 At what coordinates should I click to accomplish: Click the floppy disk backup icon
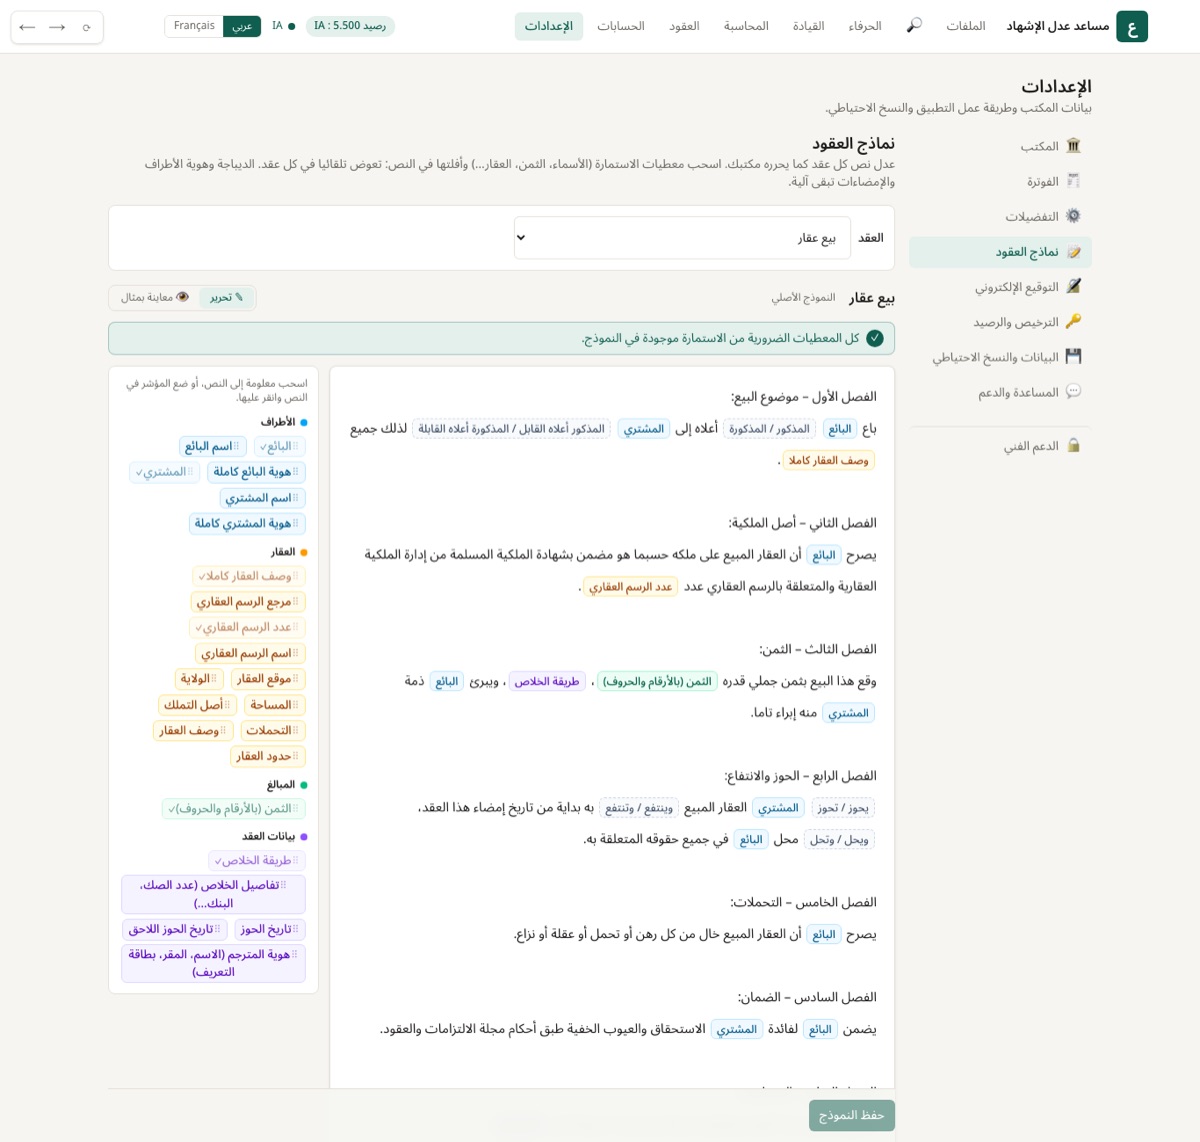[x=1073, y=357]
